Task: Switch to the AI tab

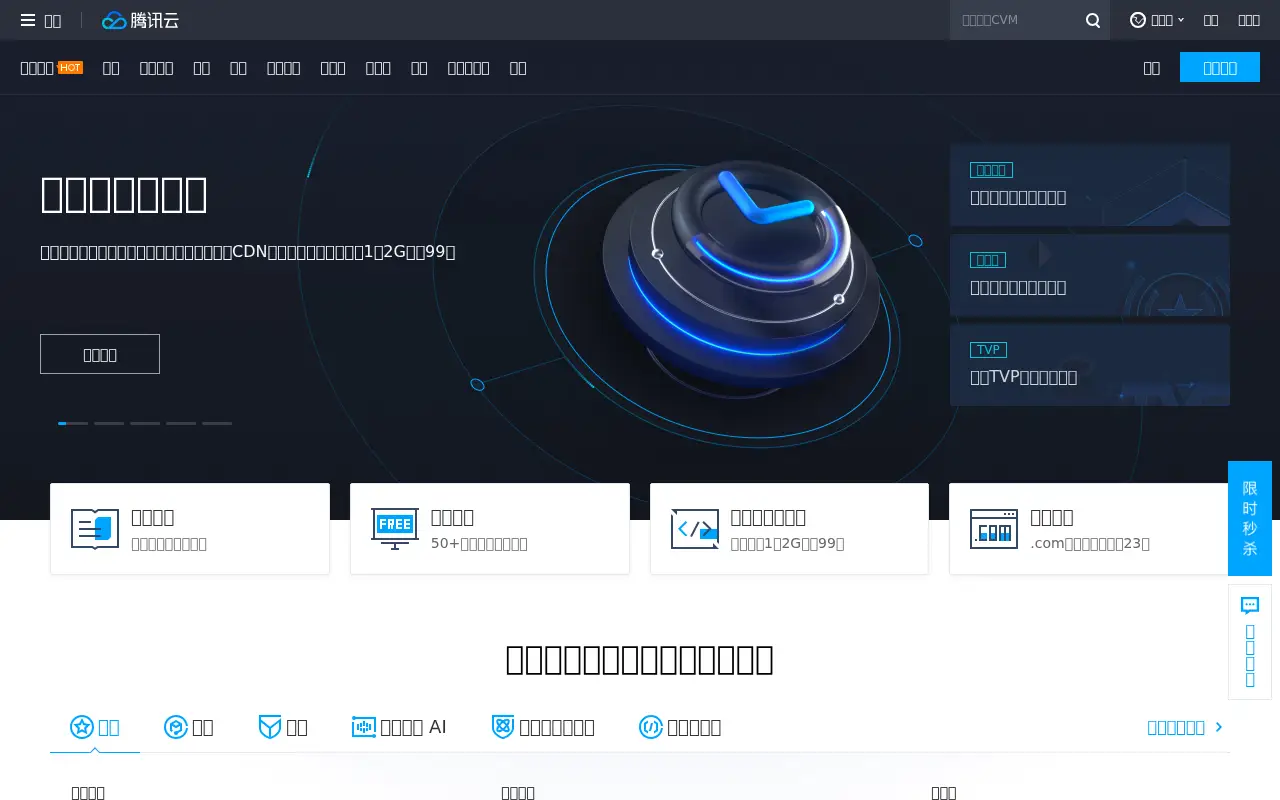Action: (399, 727)
